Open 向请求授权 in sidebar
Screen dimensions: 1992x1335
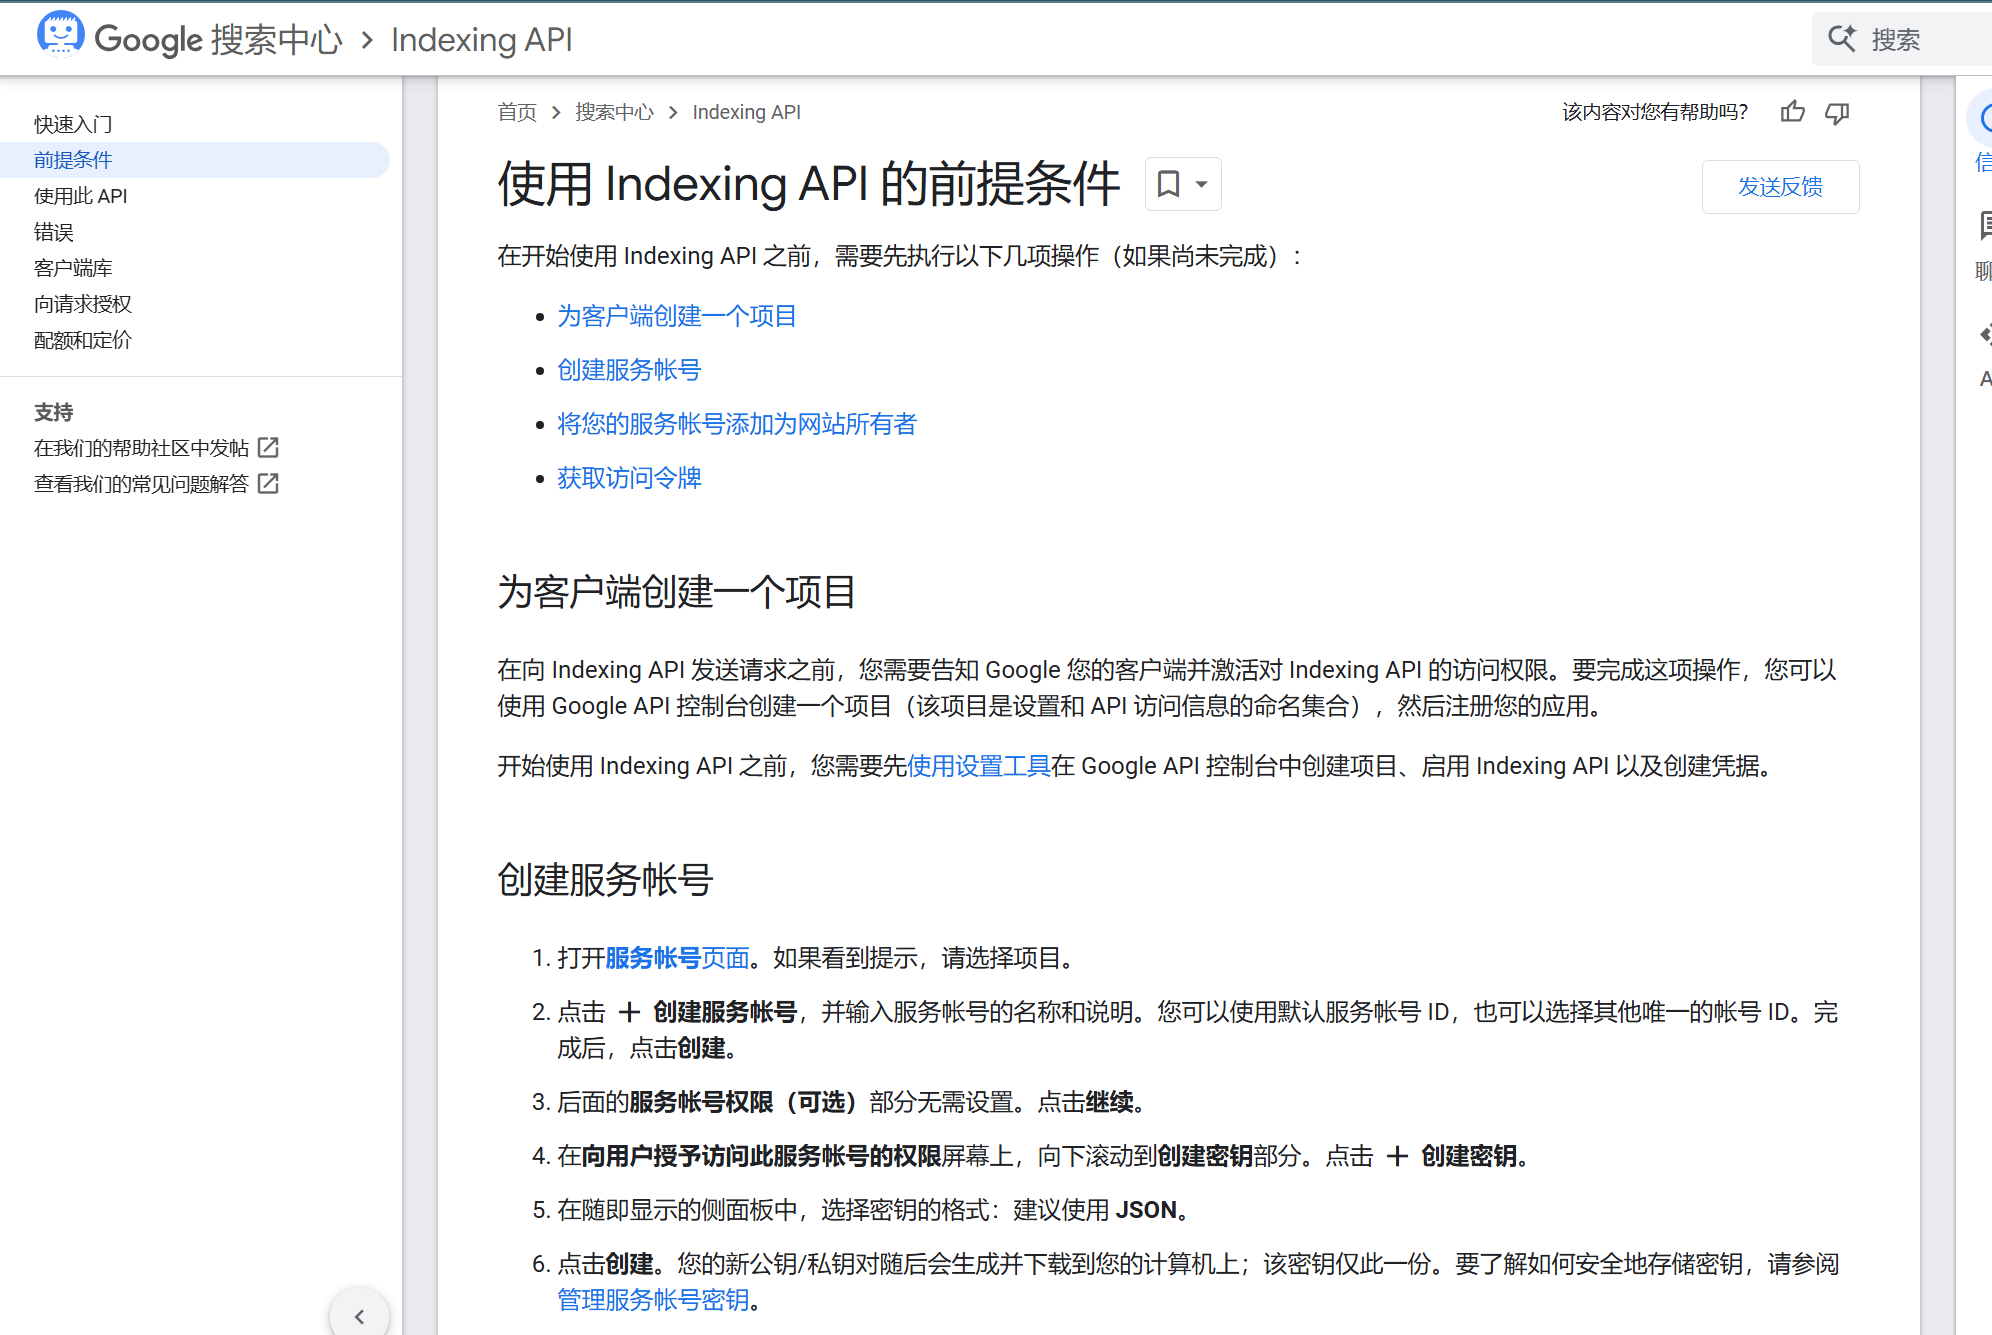coord(83,304)
